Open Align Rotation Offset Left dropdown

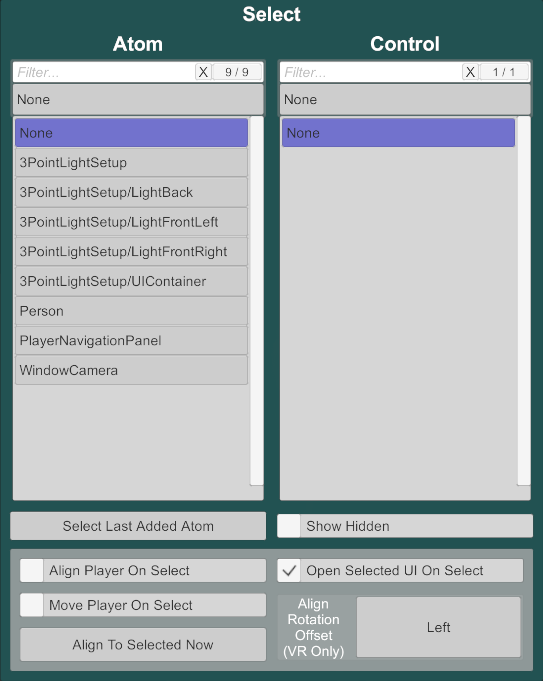pos(439,627)
